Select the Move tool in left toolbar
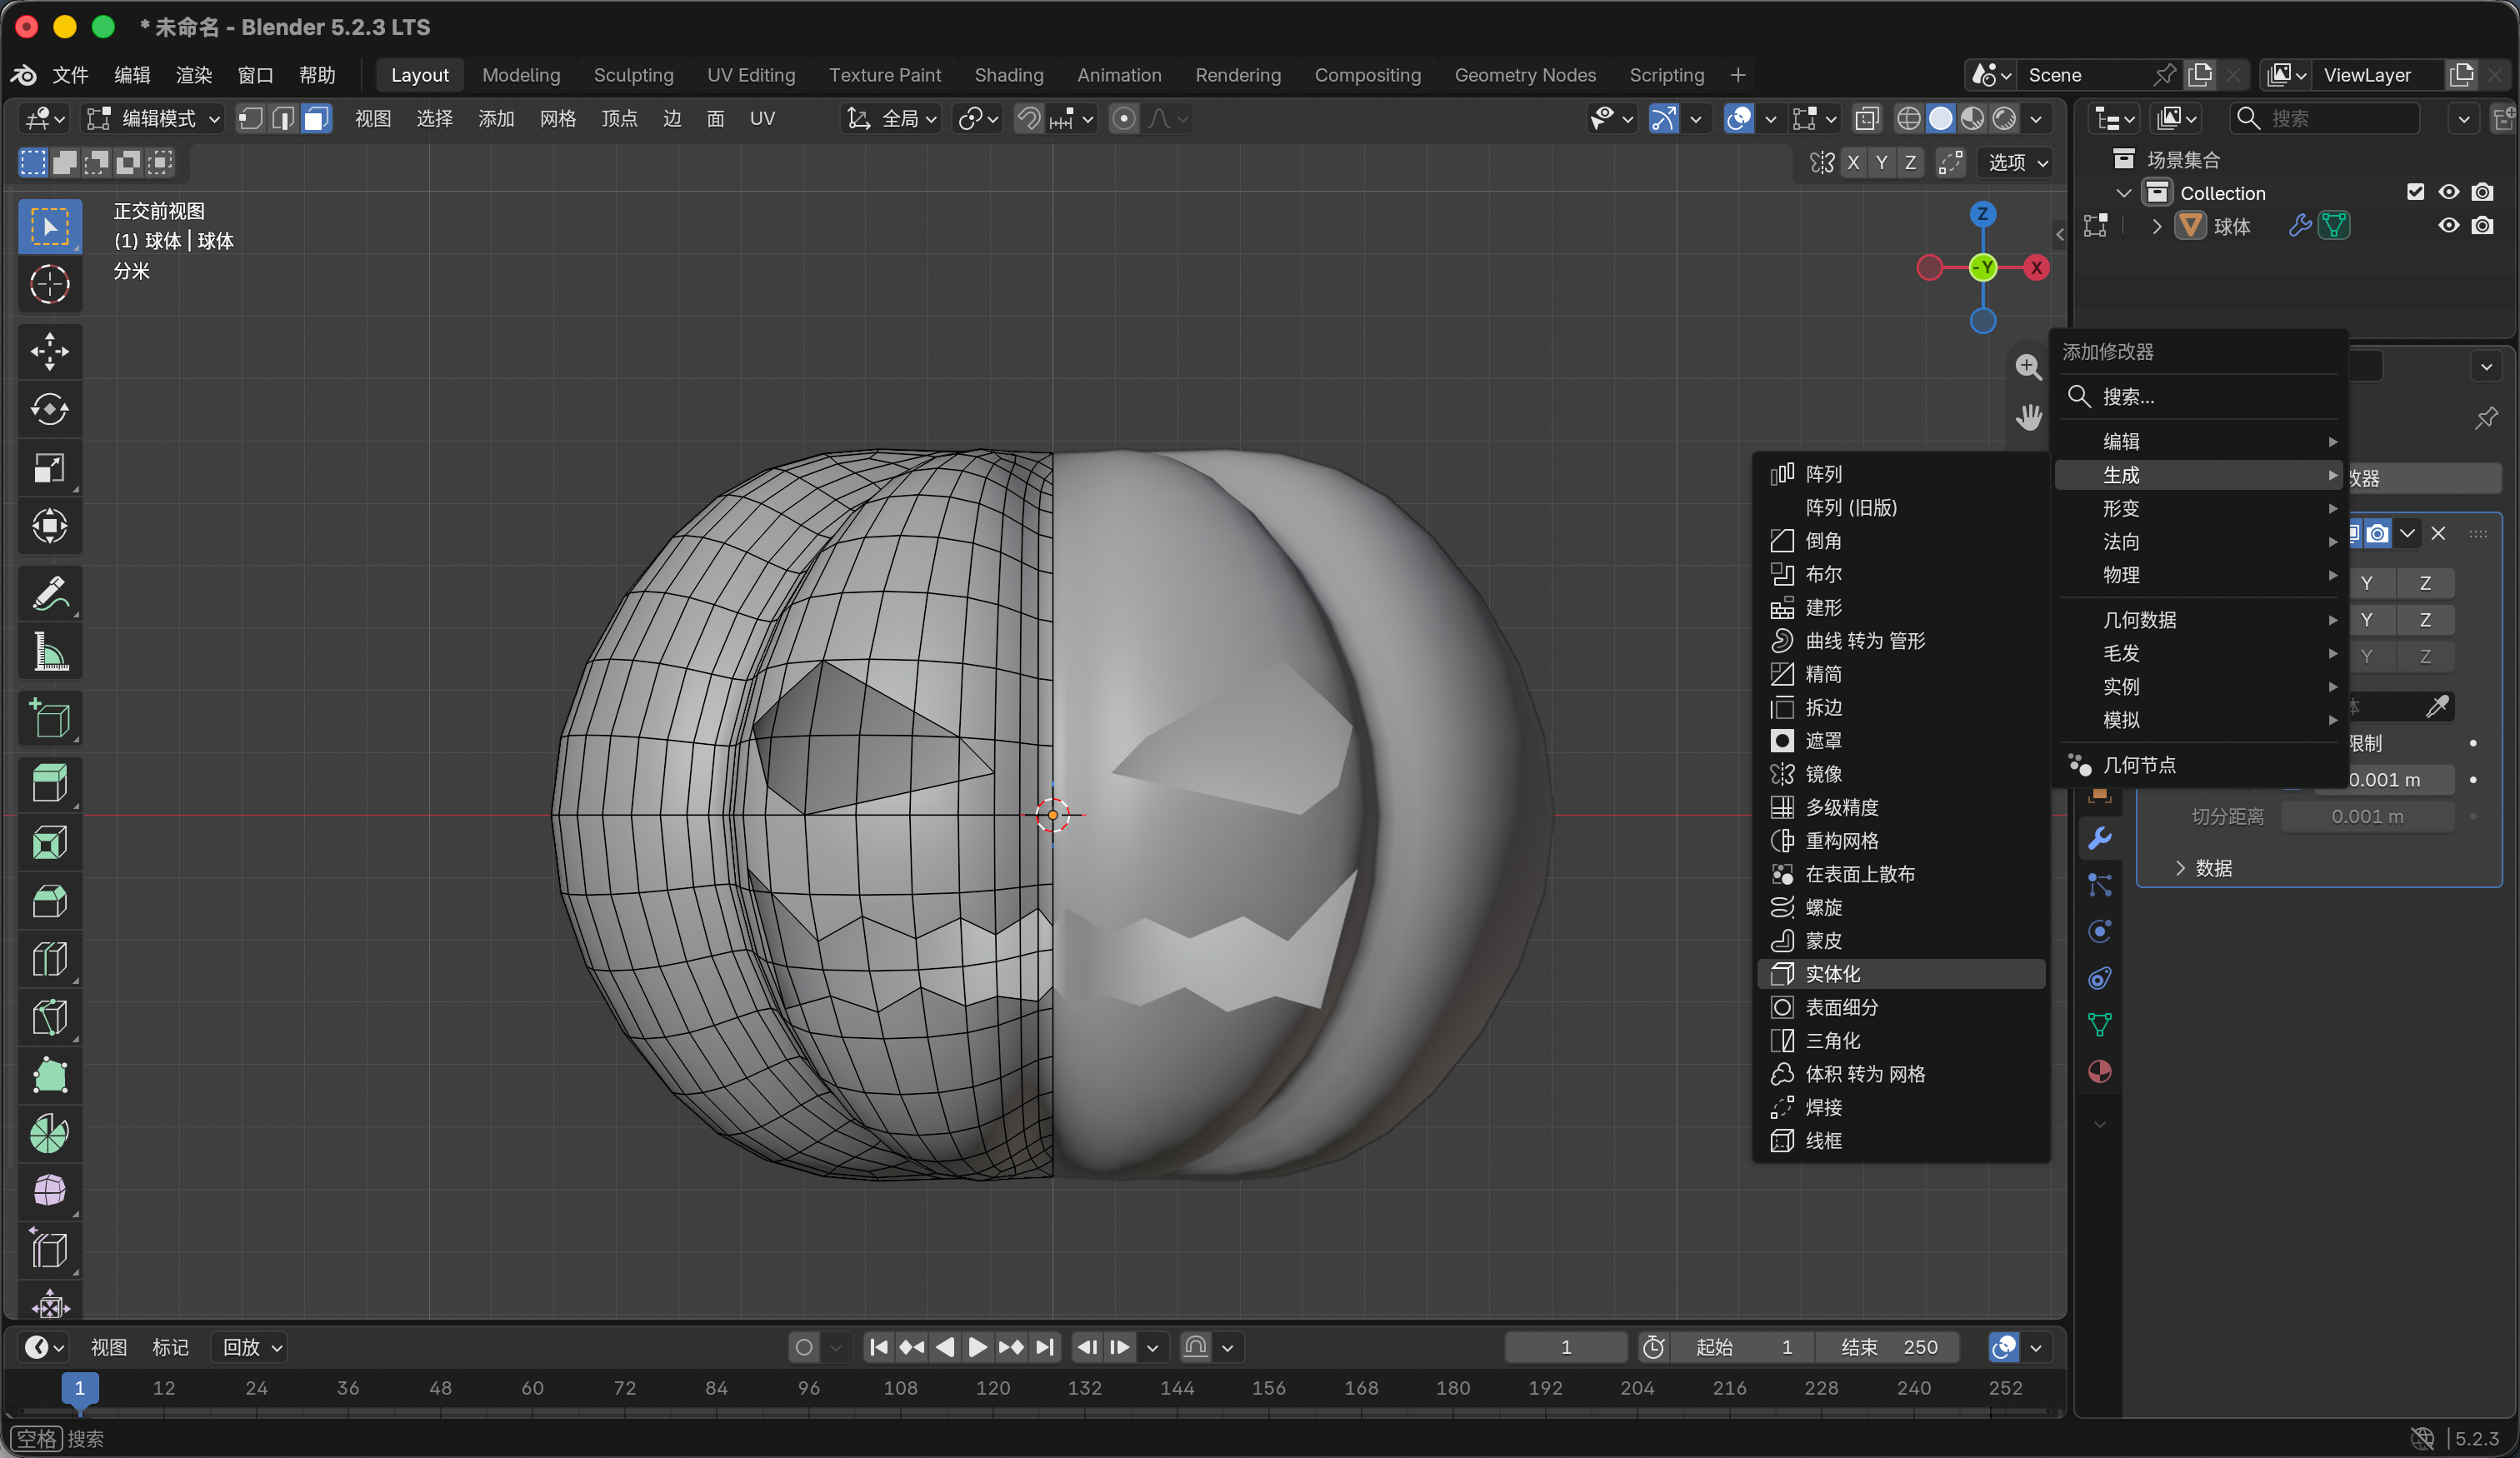2520x1458 pixels. tap(50, 351)
